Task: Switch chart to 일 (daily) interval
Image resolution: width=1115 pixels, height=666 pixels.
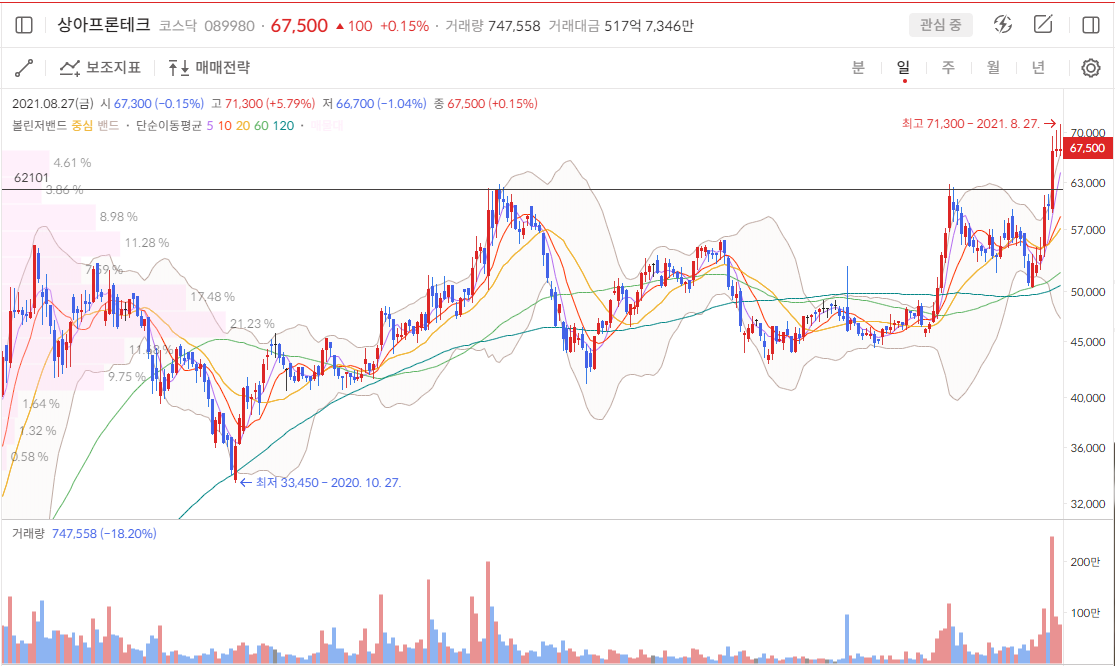Action: click(903, 68)
